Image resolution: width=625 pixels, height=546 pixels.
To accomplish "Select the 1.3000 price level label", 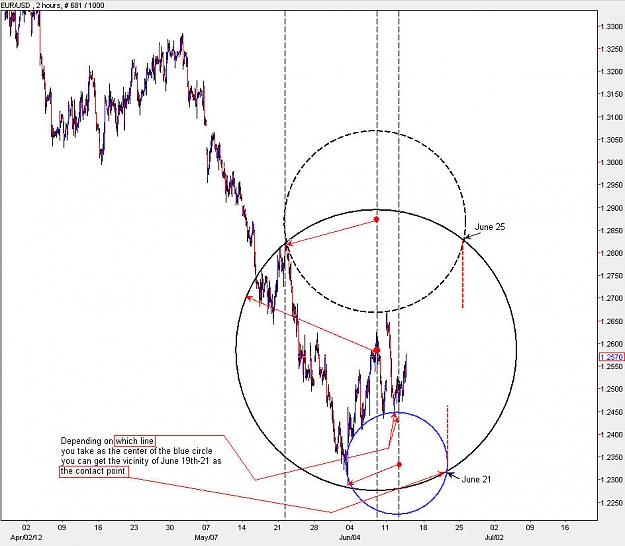I will [612, 163].
